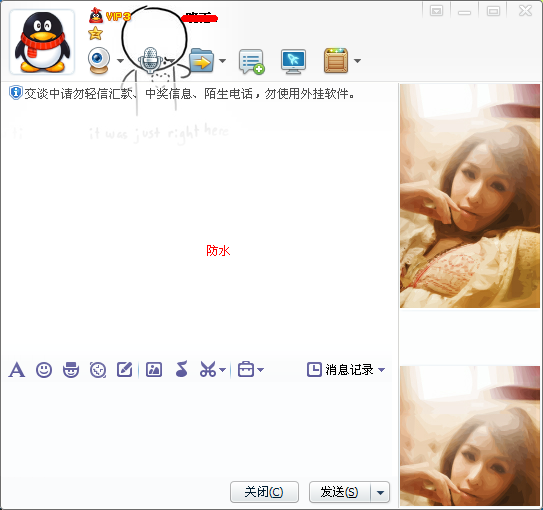Open the handwriting input pencil icon
The height and width of the screenshot is (510, 543).
coord(125,369)
